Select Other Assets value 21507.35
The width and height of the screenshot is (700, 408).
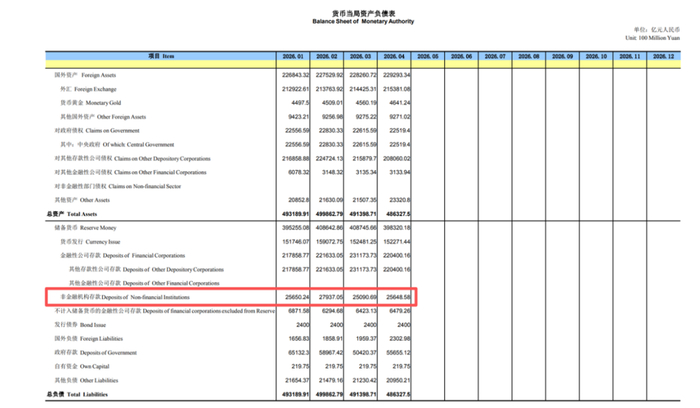[365, 200]
